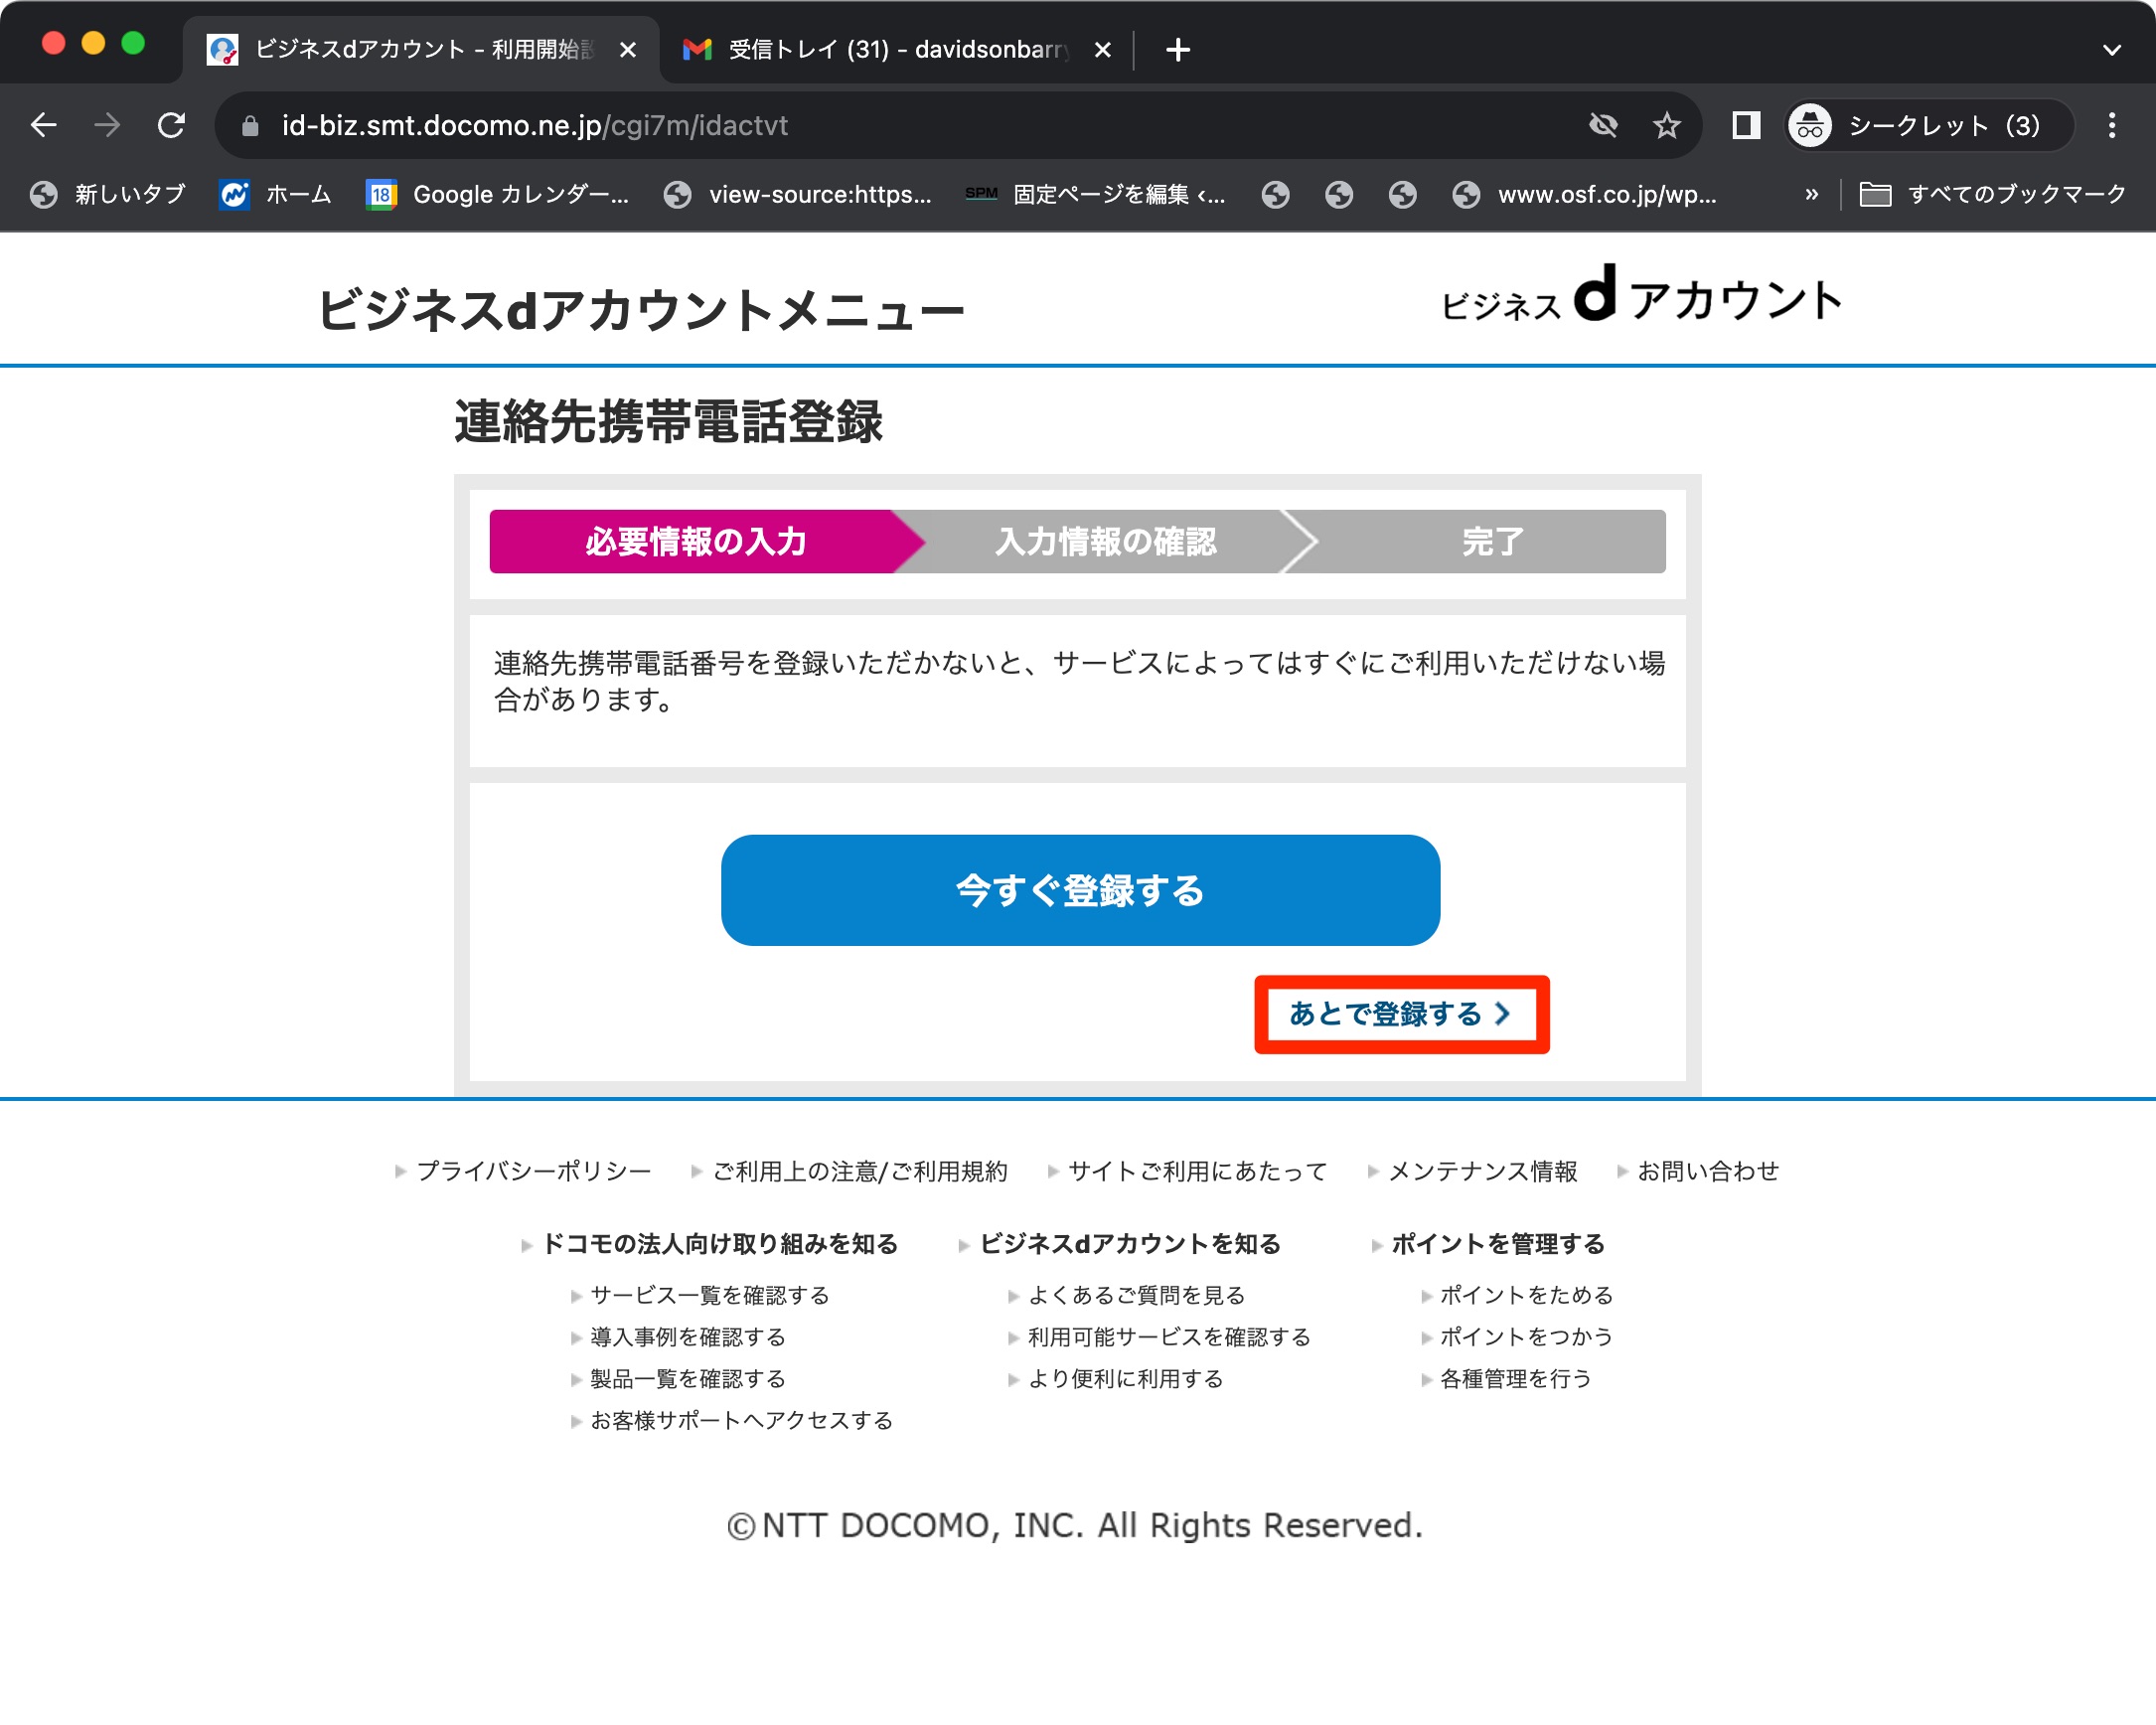
Task: Open the 新しいタブ bookmark
Action: [x=108, y=194]
